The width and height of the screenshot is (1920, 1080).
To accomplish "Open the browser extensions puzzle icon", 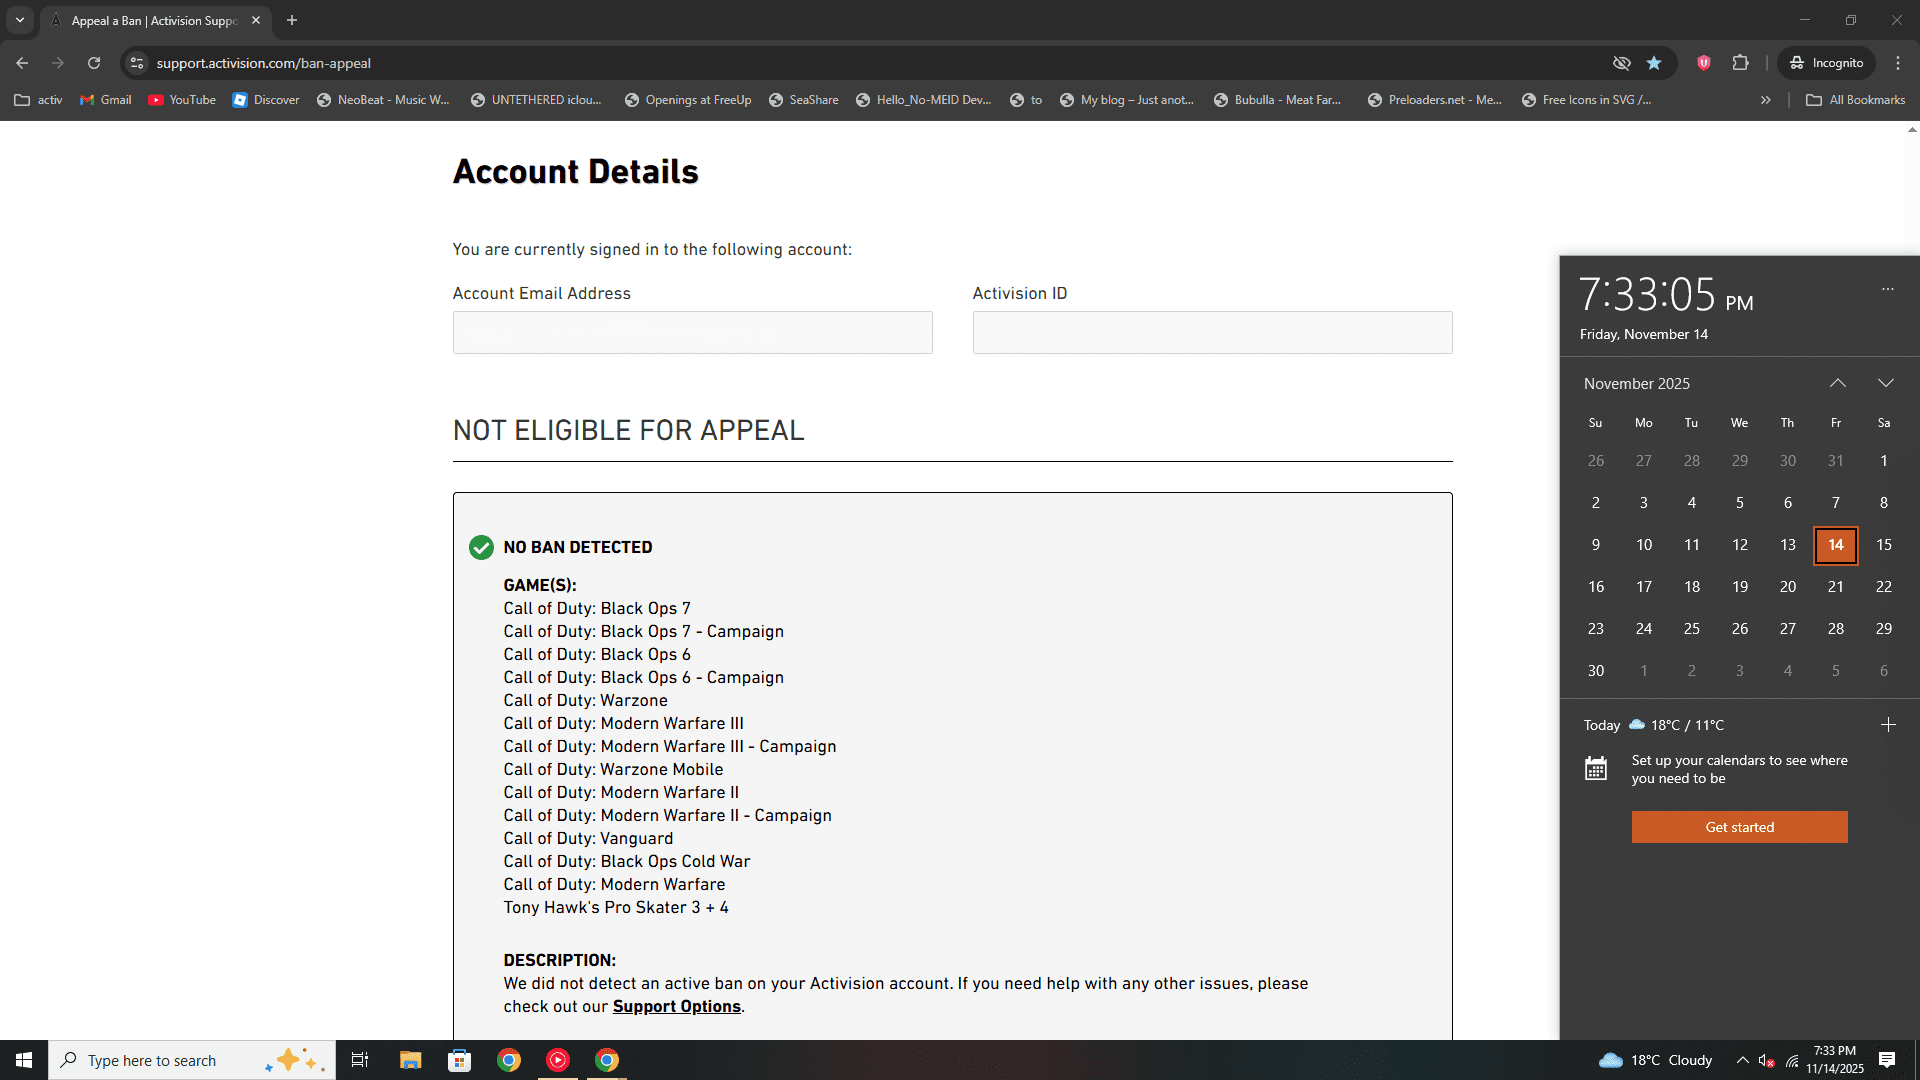I will 1741,63.
